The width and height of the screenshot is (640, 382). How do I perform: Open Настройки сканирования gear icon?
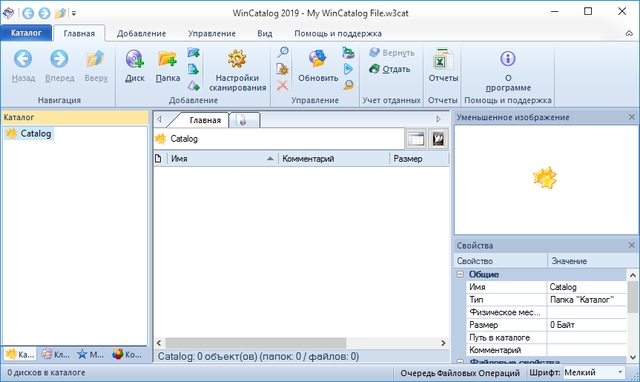(x=237, y=59)
